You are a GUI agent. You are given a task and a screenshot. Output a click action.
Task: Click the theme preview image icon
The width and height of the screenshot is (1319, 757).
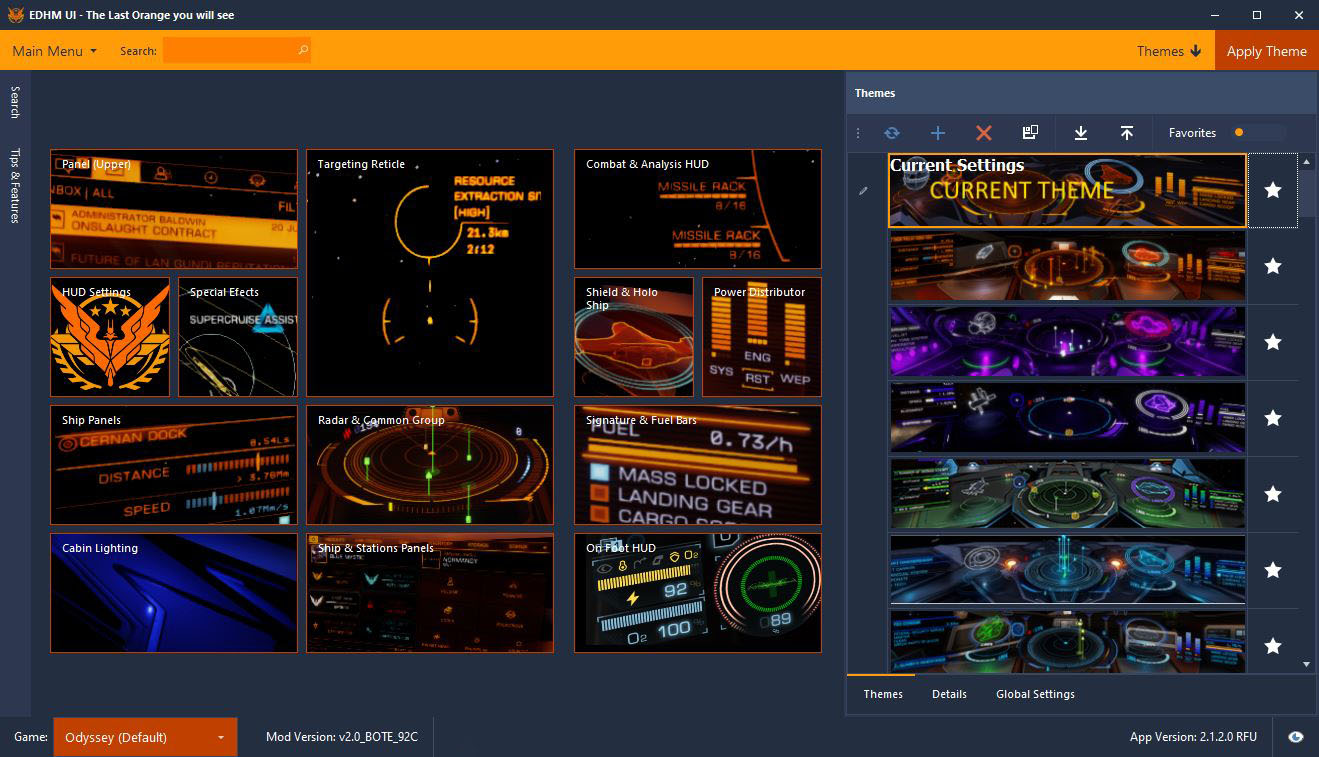pyautogui.click(x=1030, y=132)
